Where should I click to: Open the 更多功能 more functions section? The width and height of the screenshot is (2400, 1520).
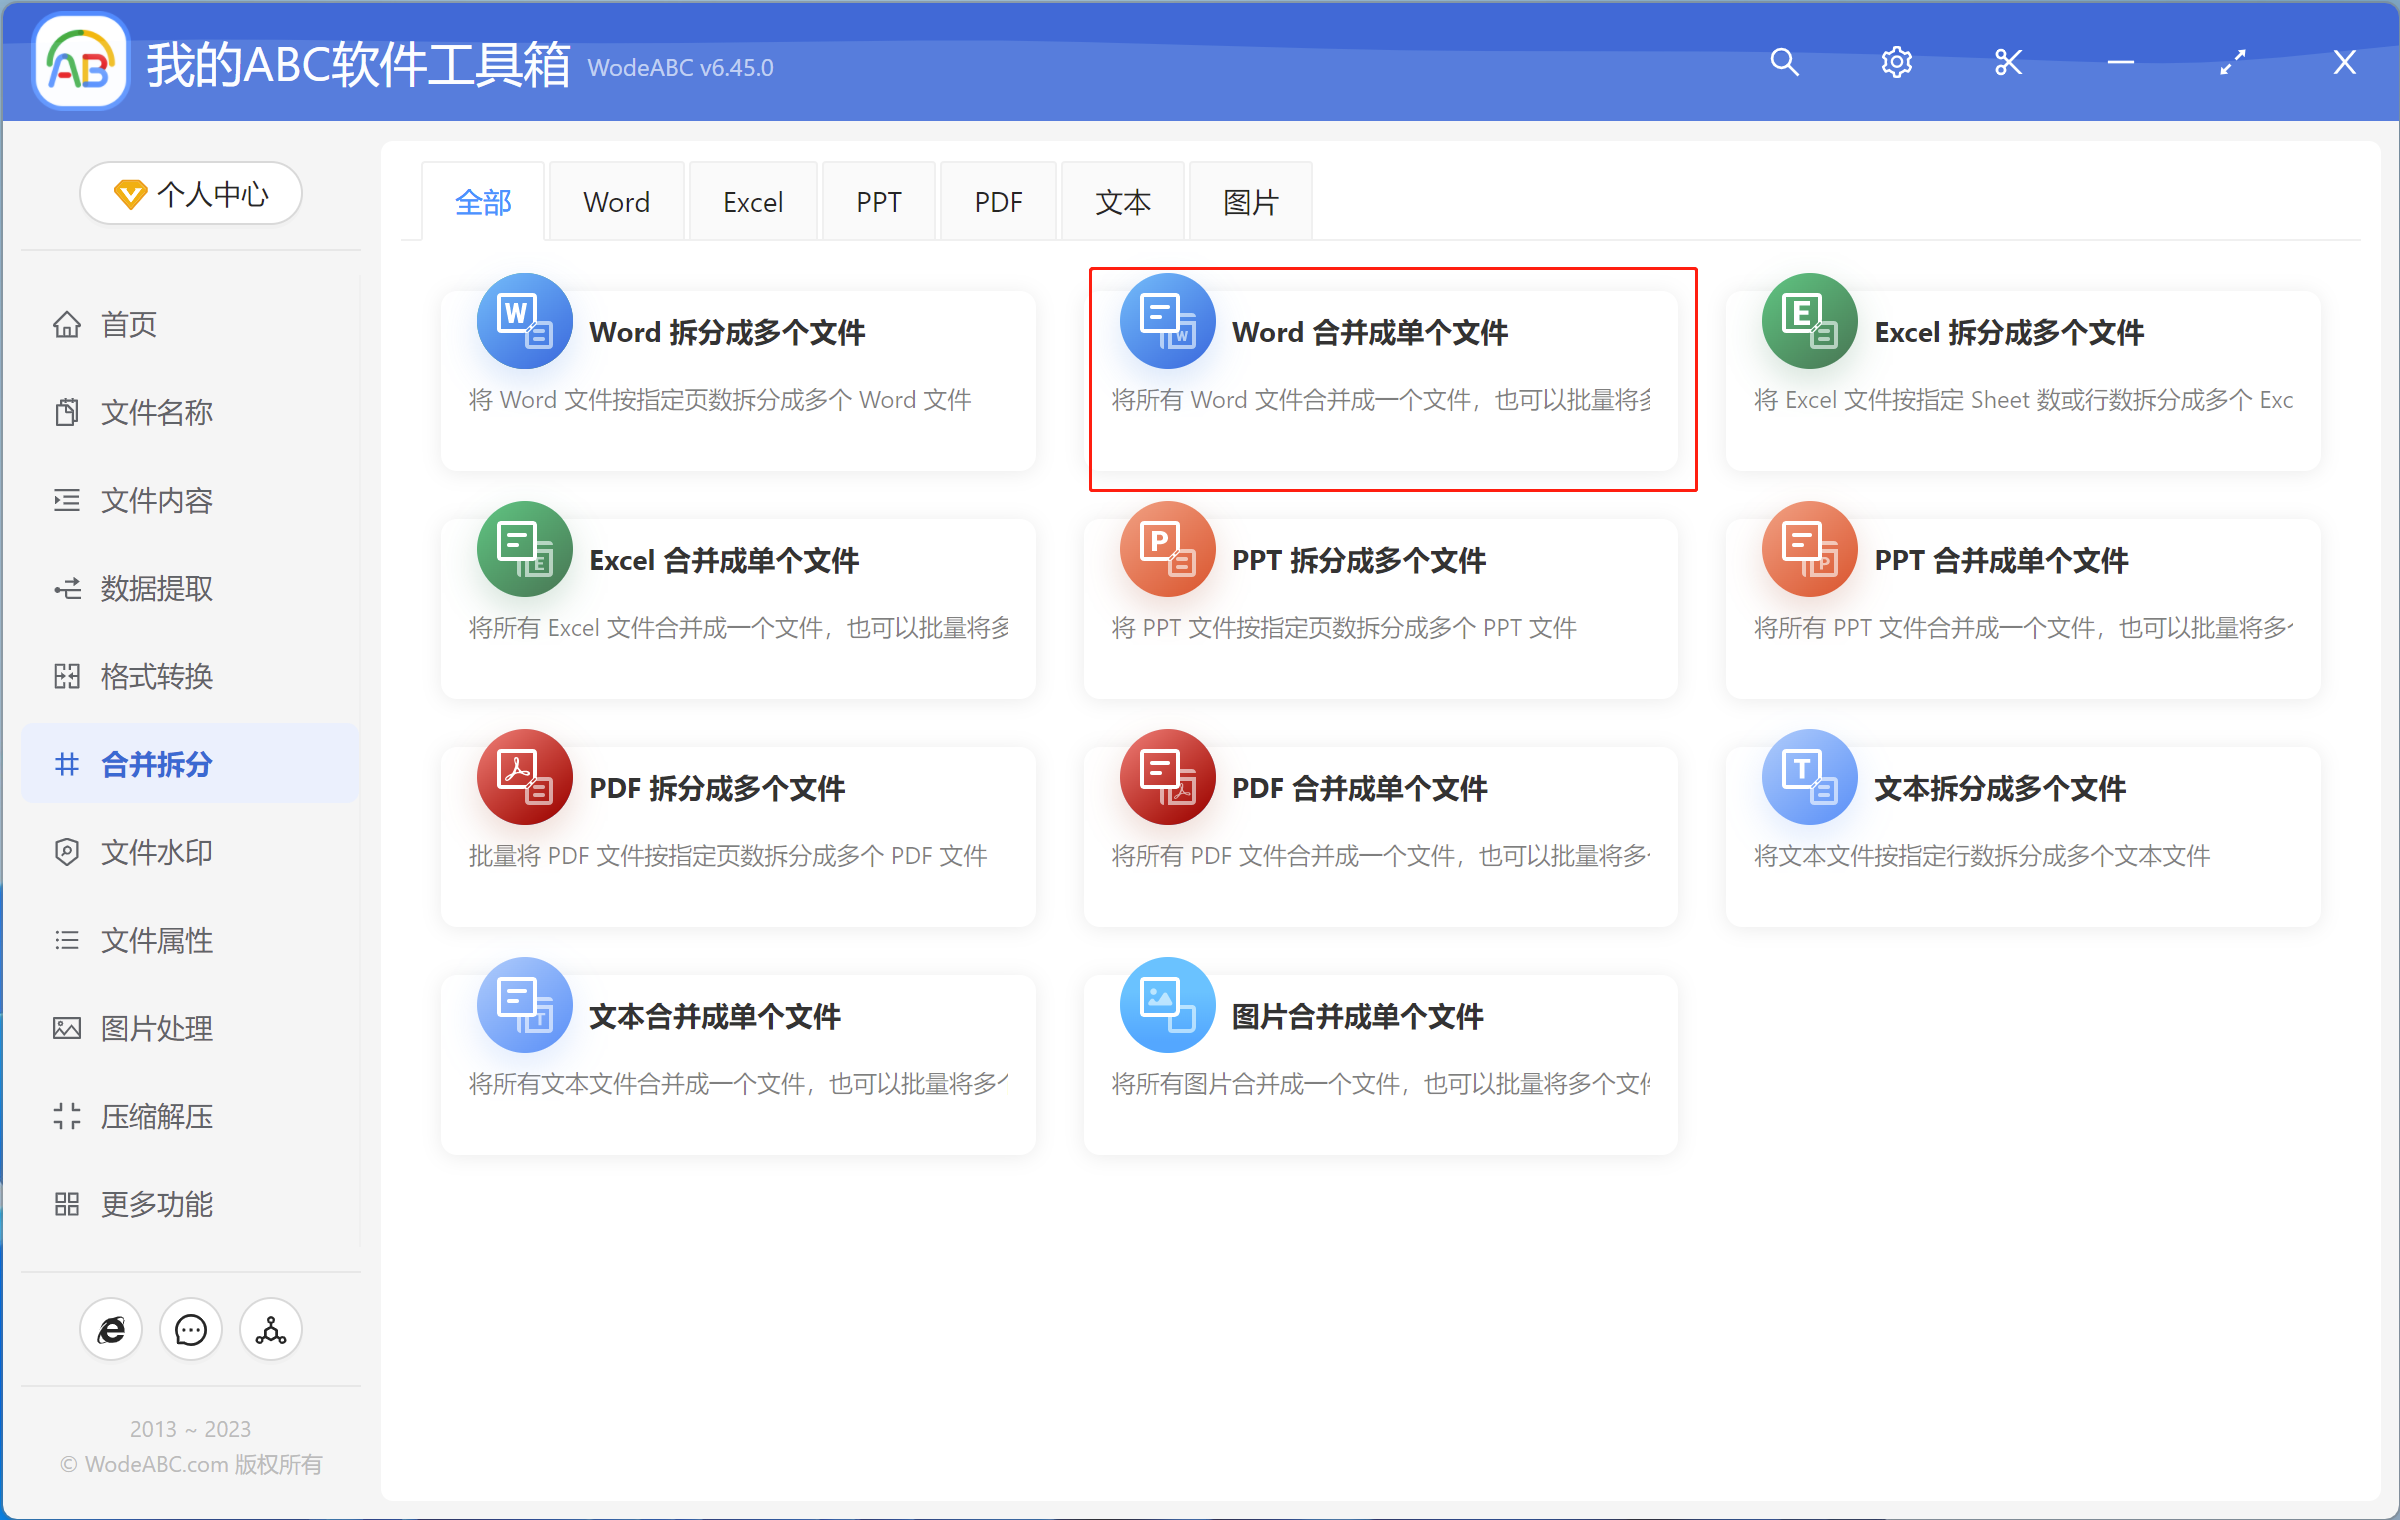156,1204
